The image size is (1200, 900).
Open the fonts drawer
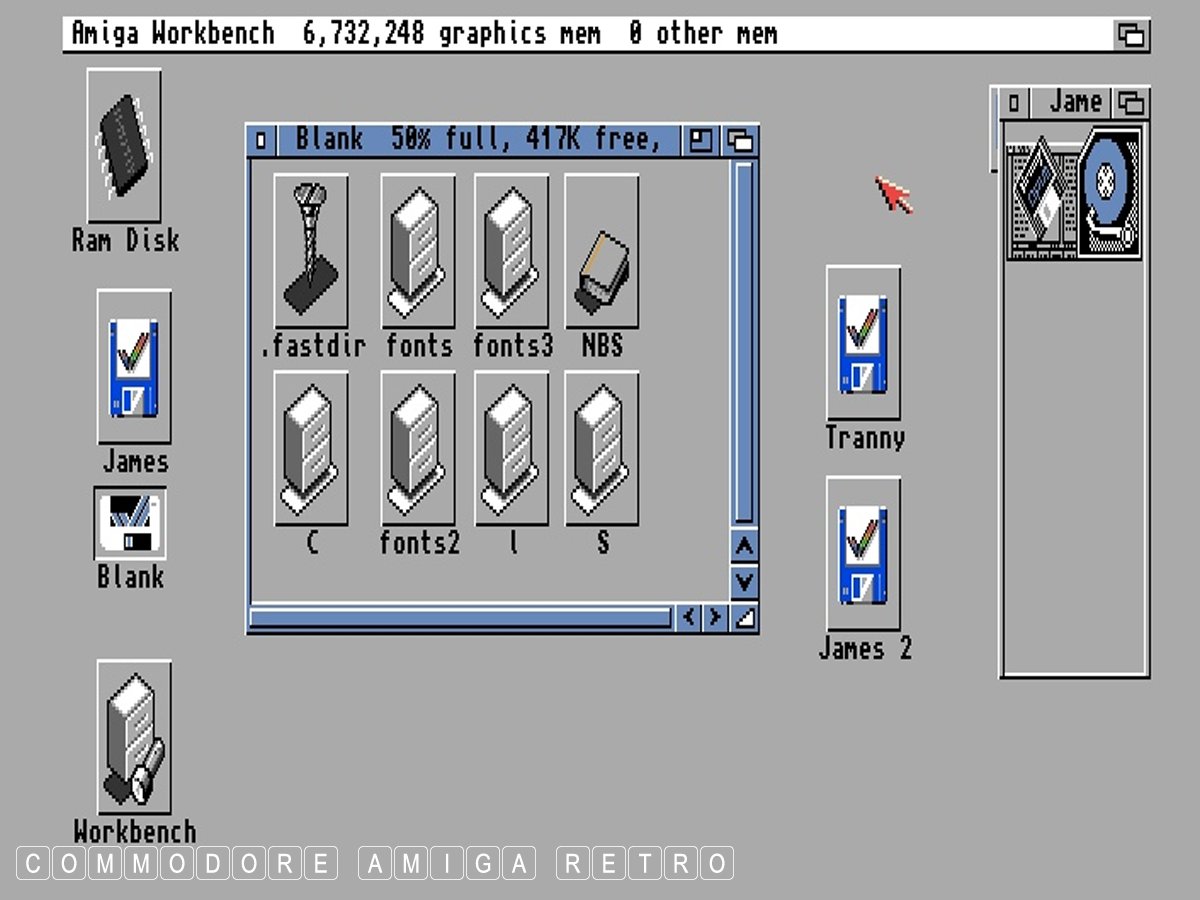tap(418, 250)
